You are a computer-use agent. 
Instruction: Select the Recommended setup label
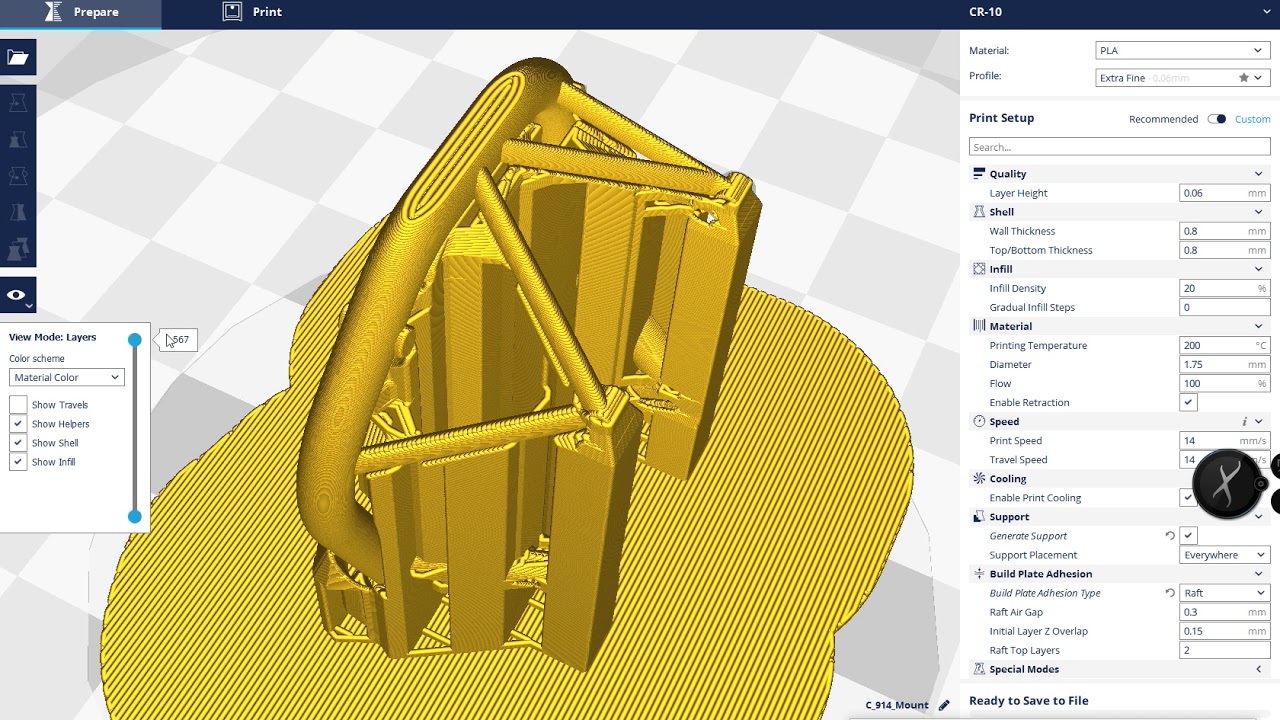tap(1163, 119)
